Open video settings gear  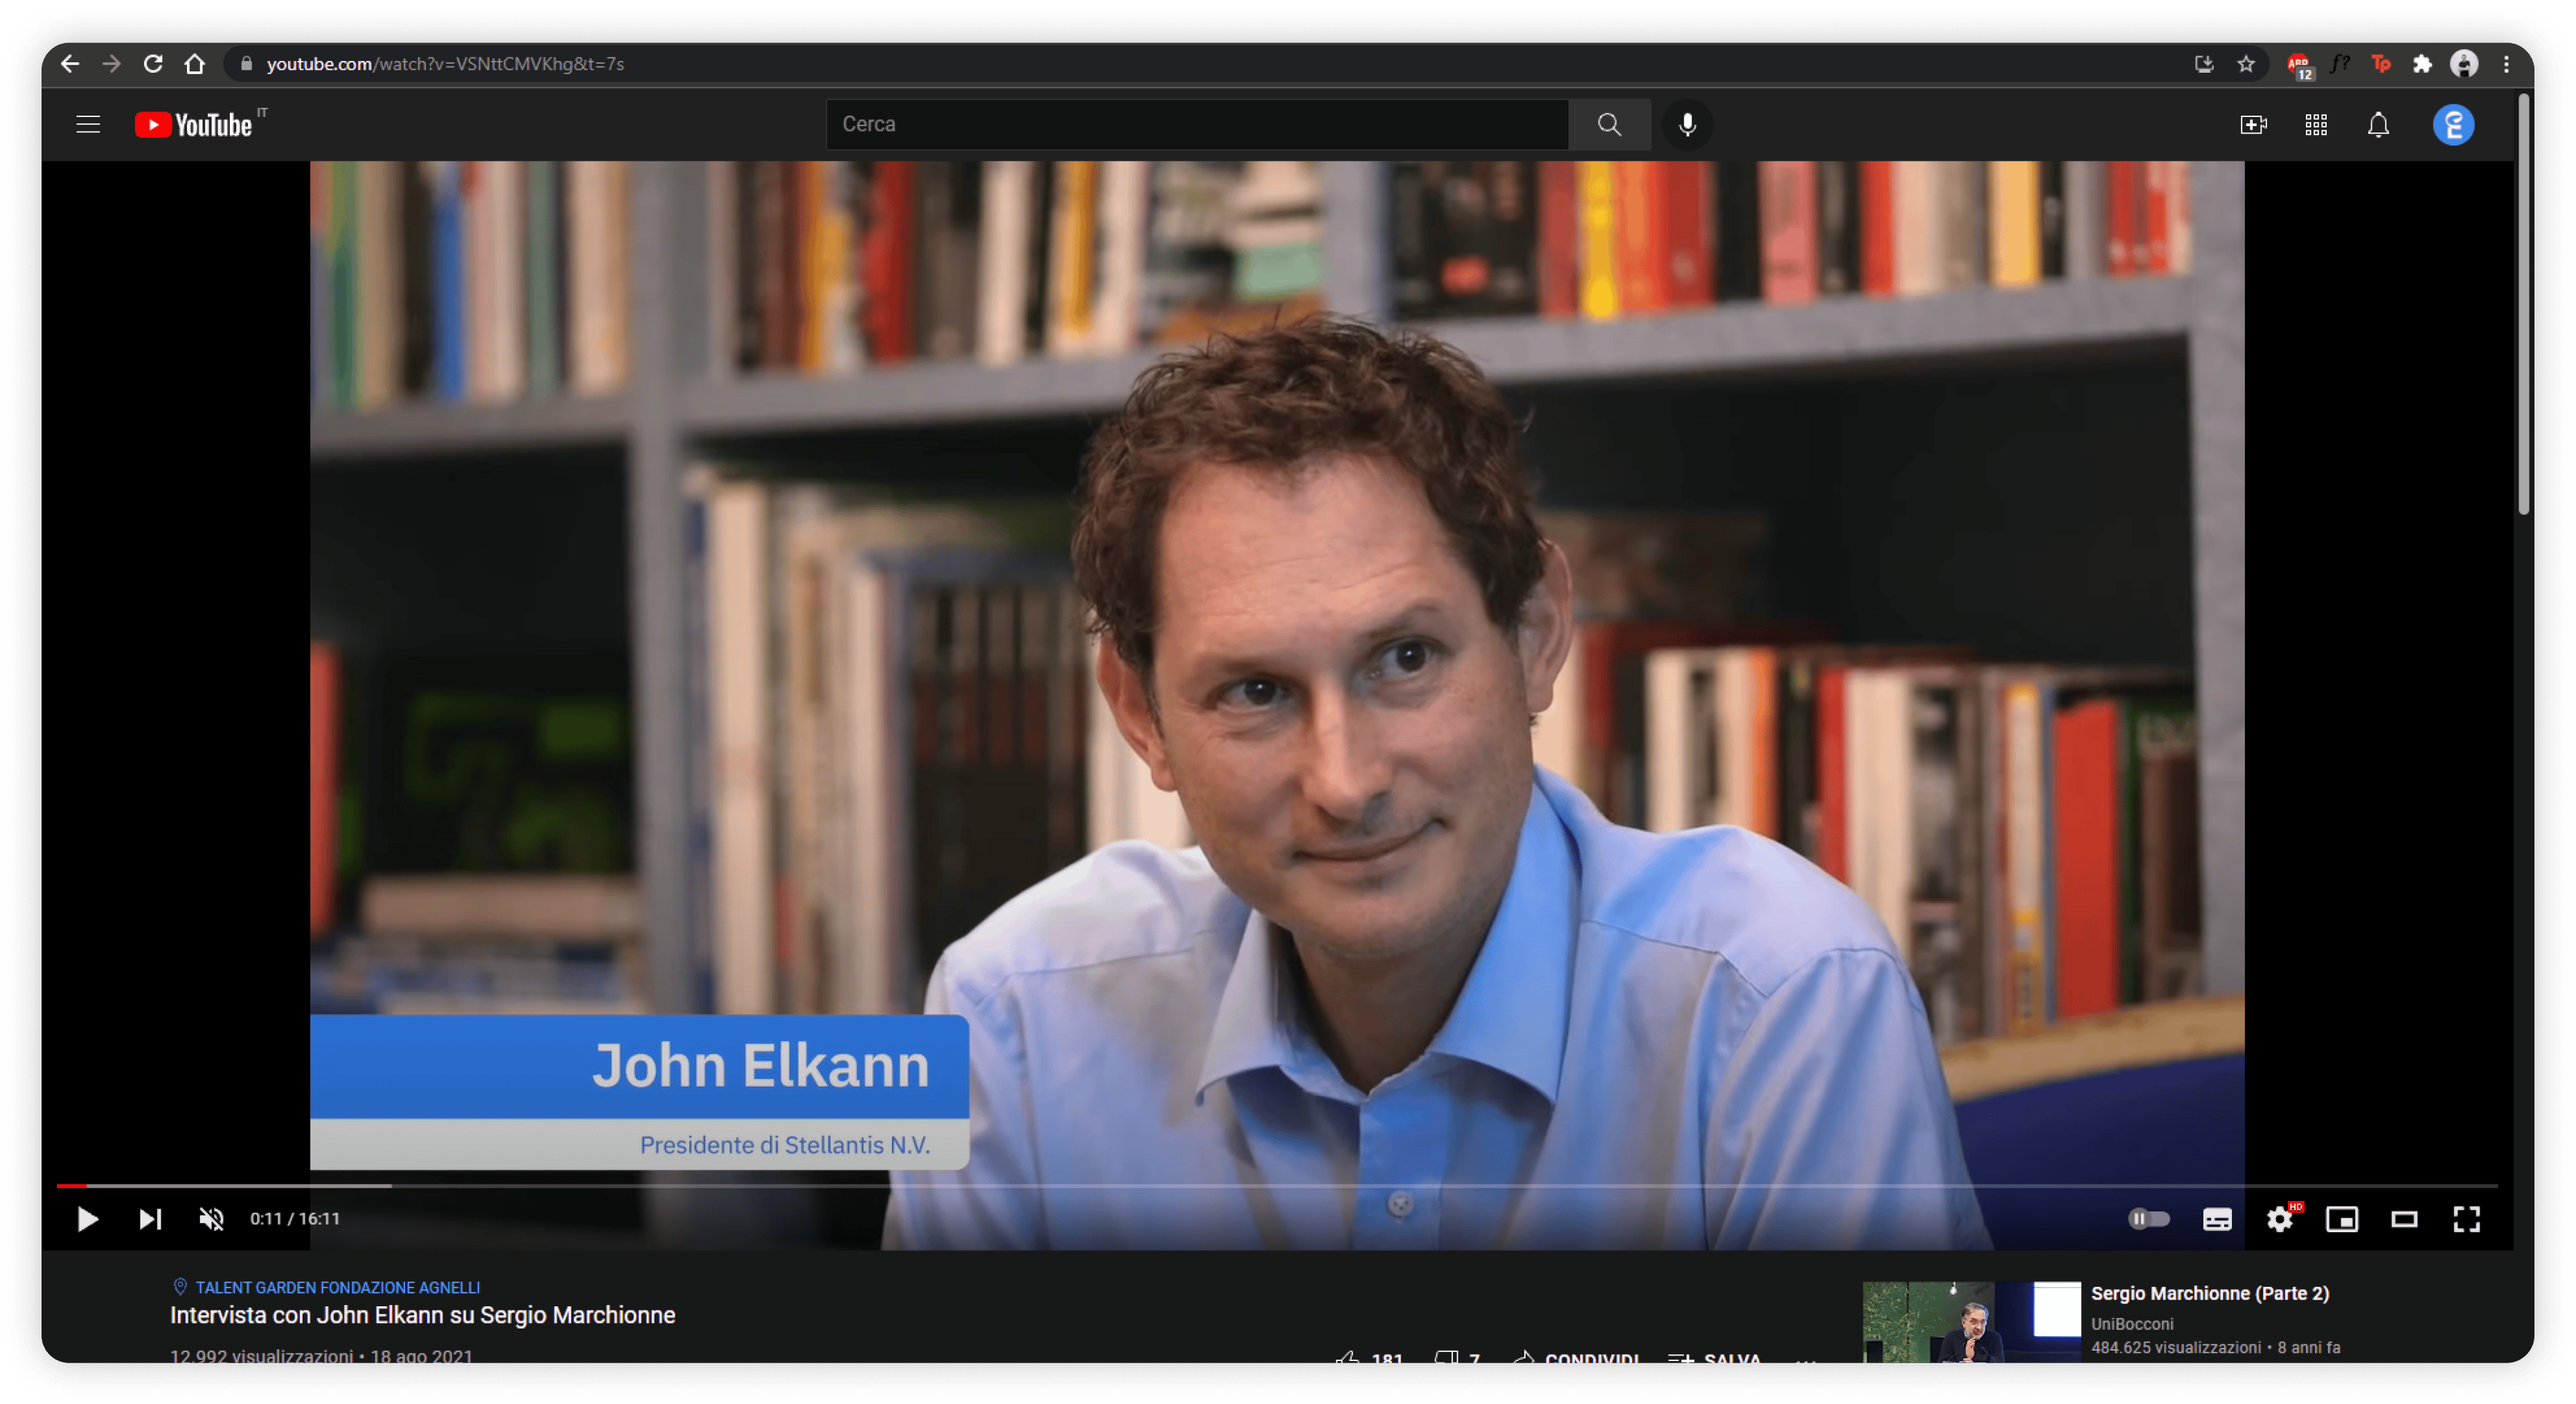[x=2279, y=1219]
